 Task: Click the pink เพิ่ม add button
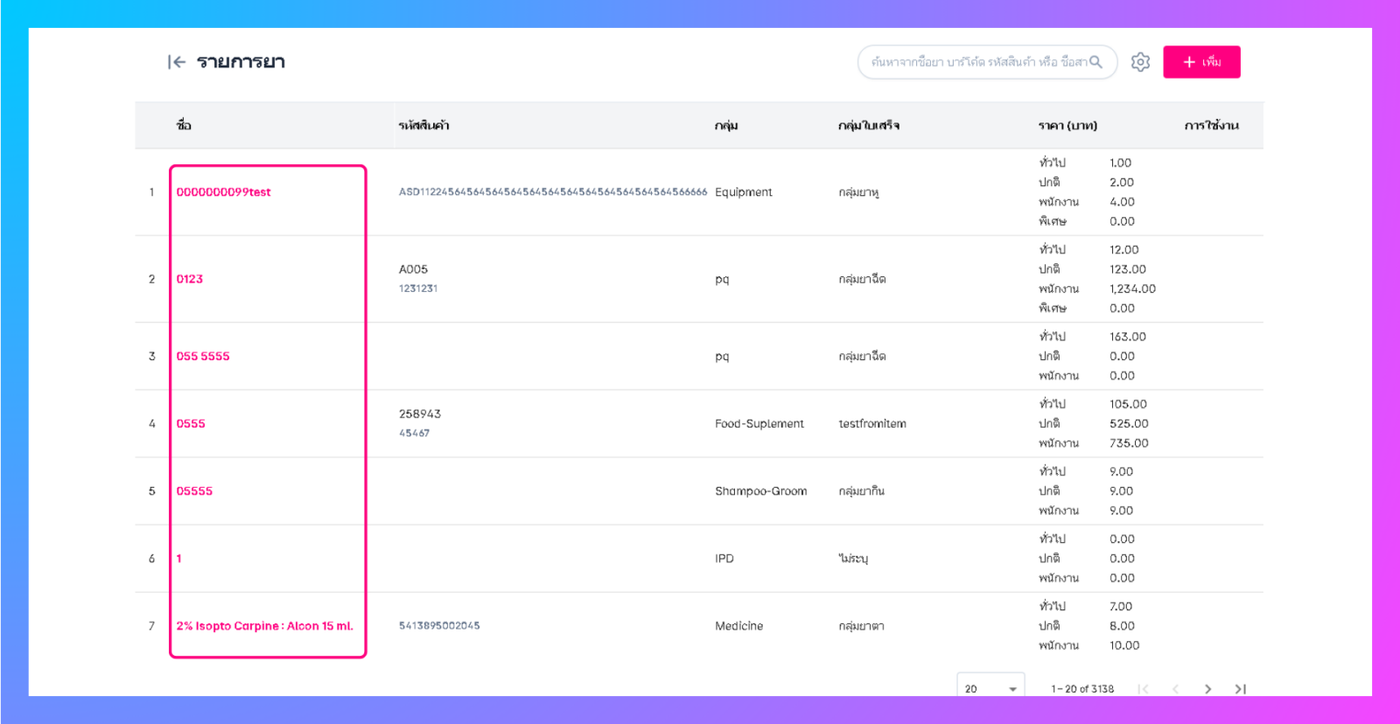pos(1201,62)
